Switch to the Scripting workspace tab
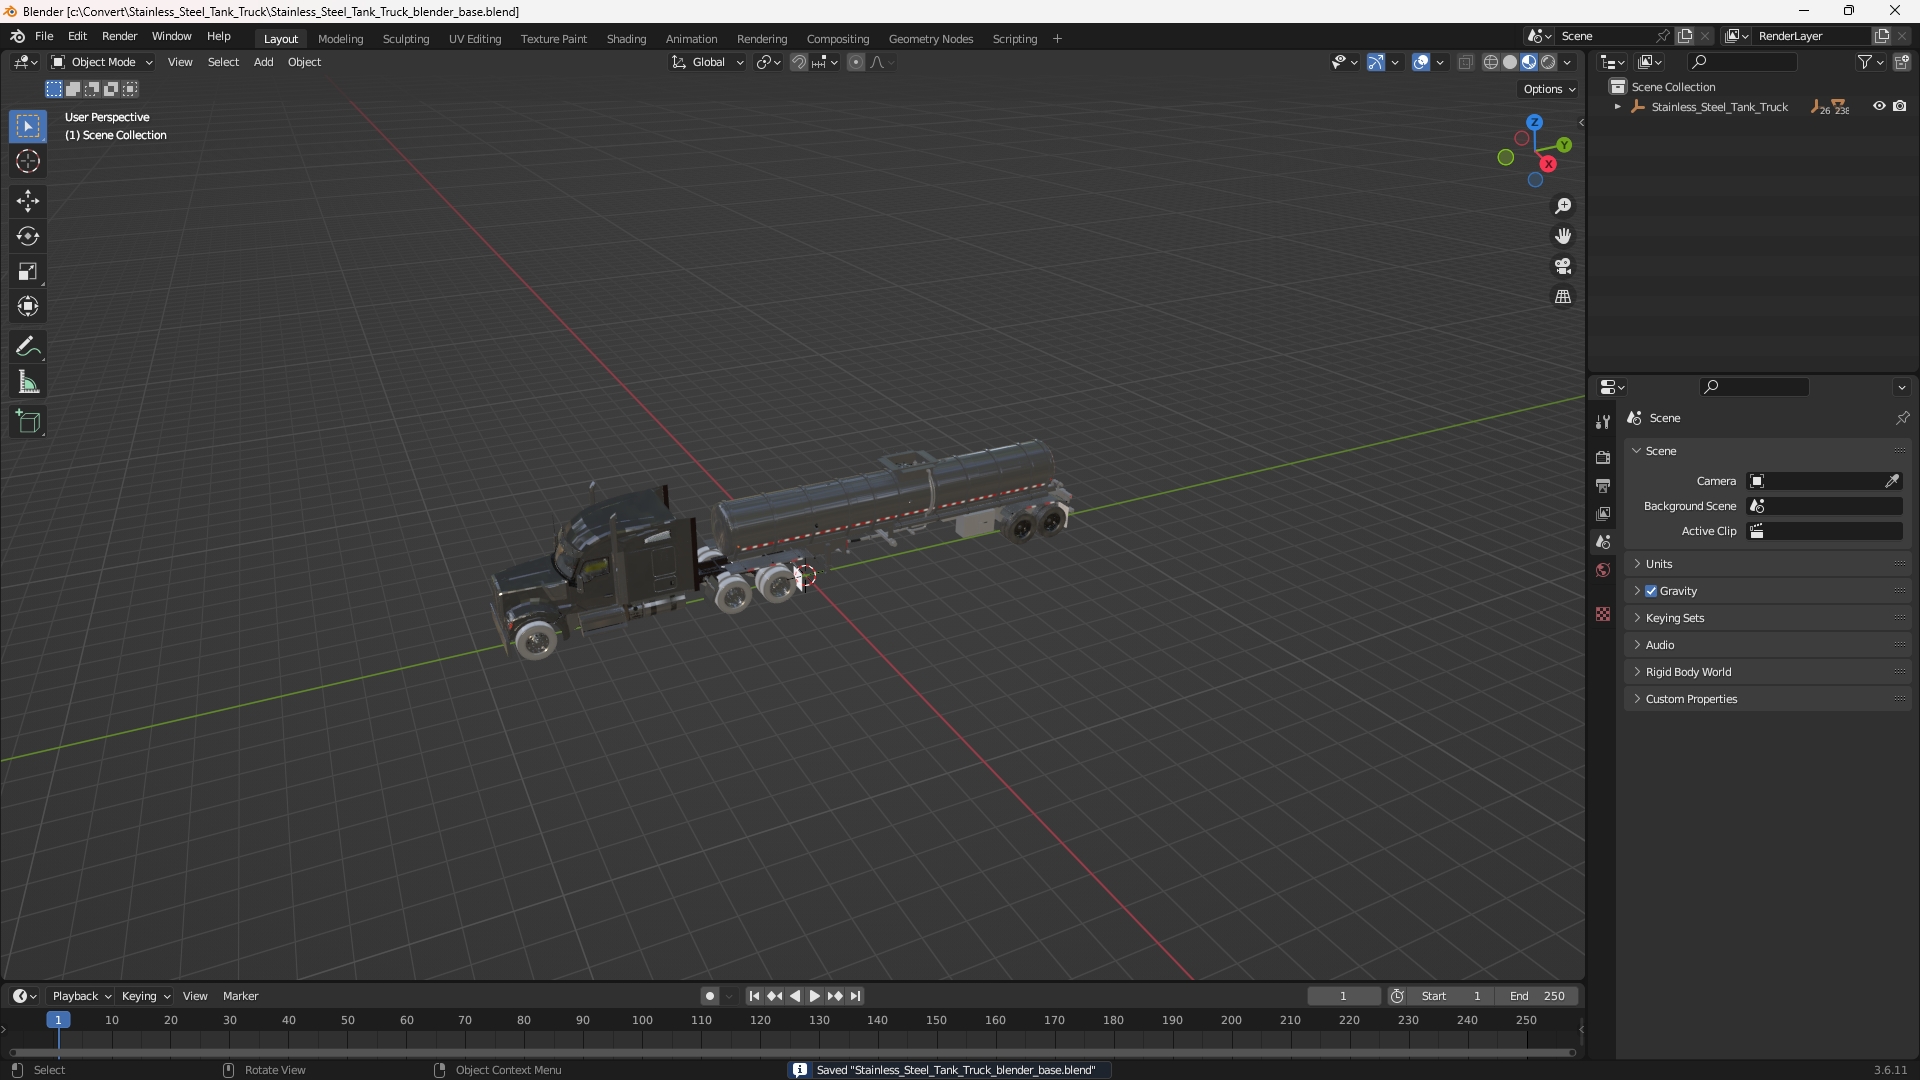1920x1080 pixels. point(1014,39)
